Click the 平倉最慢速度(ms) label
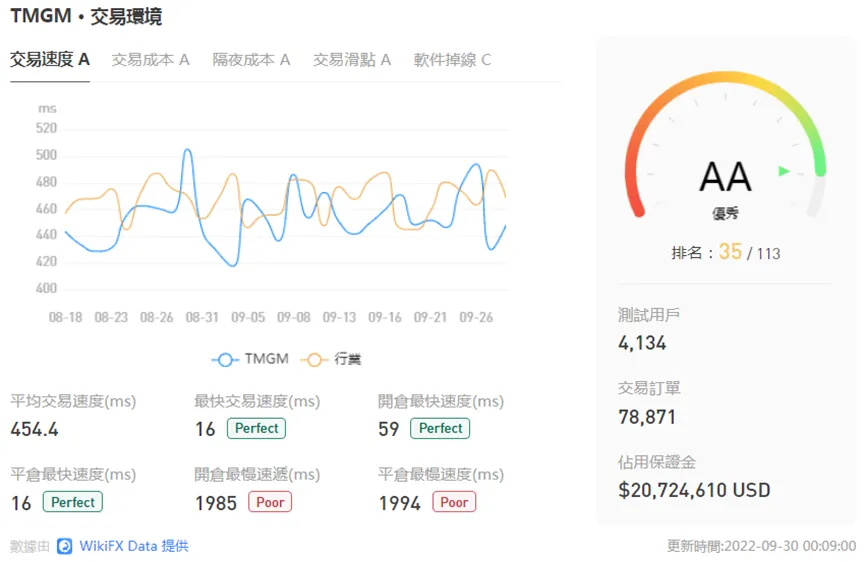This screenshot has height=562, width=865. coord(441,474)
